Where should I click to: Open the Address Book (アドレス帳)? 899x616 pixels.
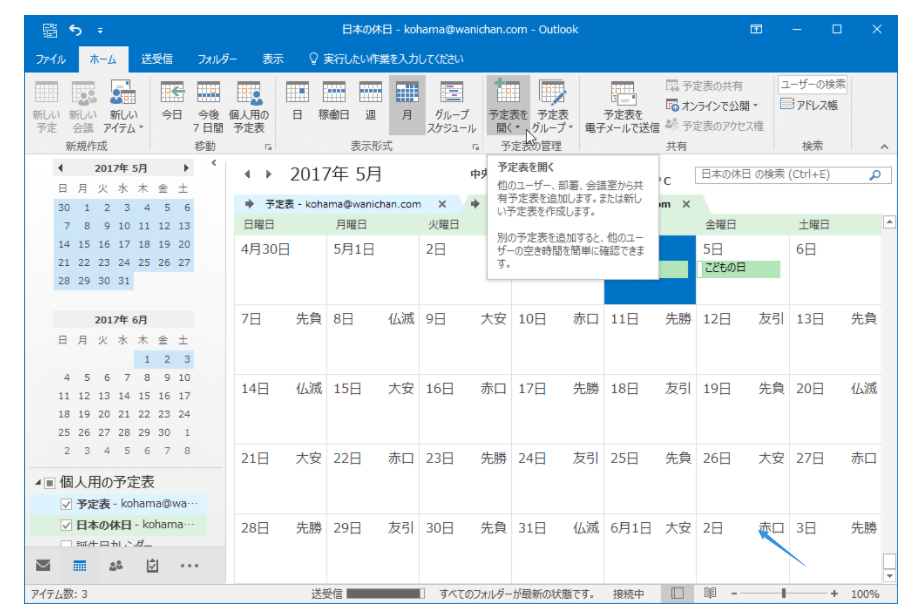809,105
